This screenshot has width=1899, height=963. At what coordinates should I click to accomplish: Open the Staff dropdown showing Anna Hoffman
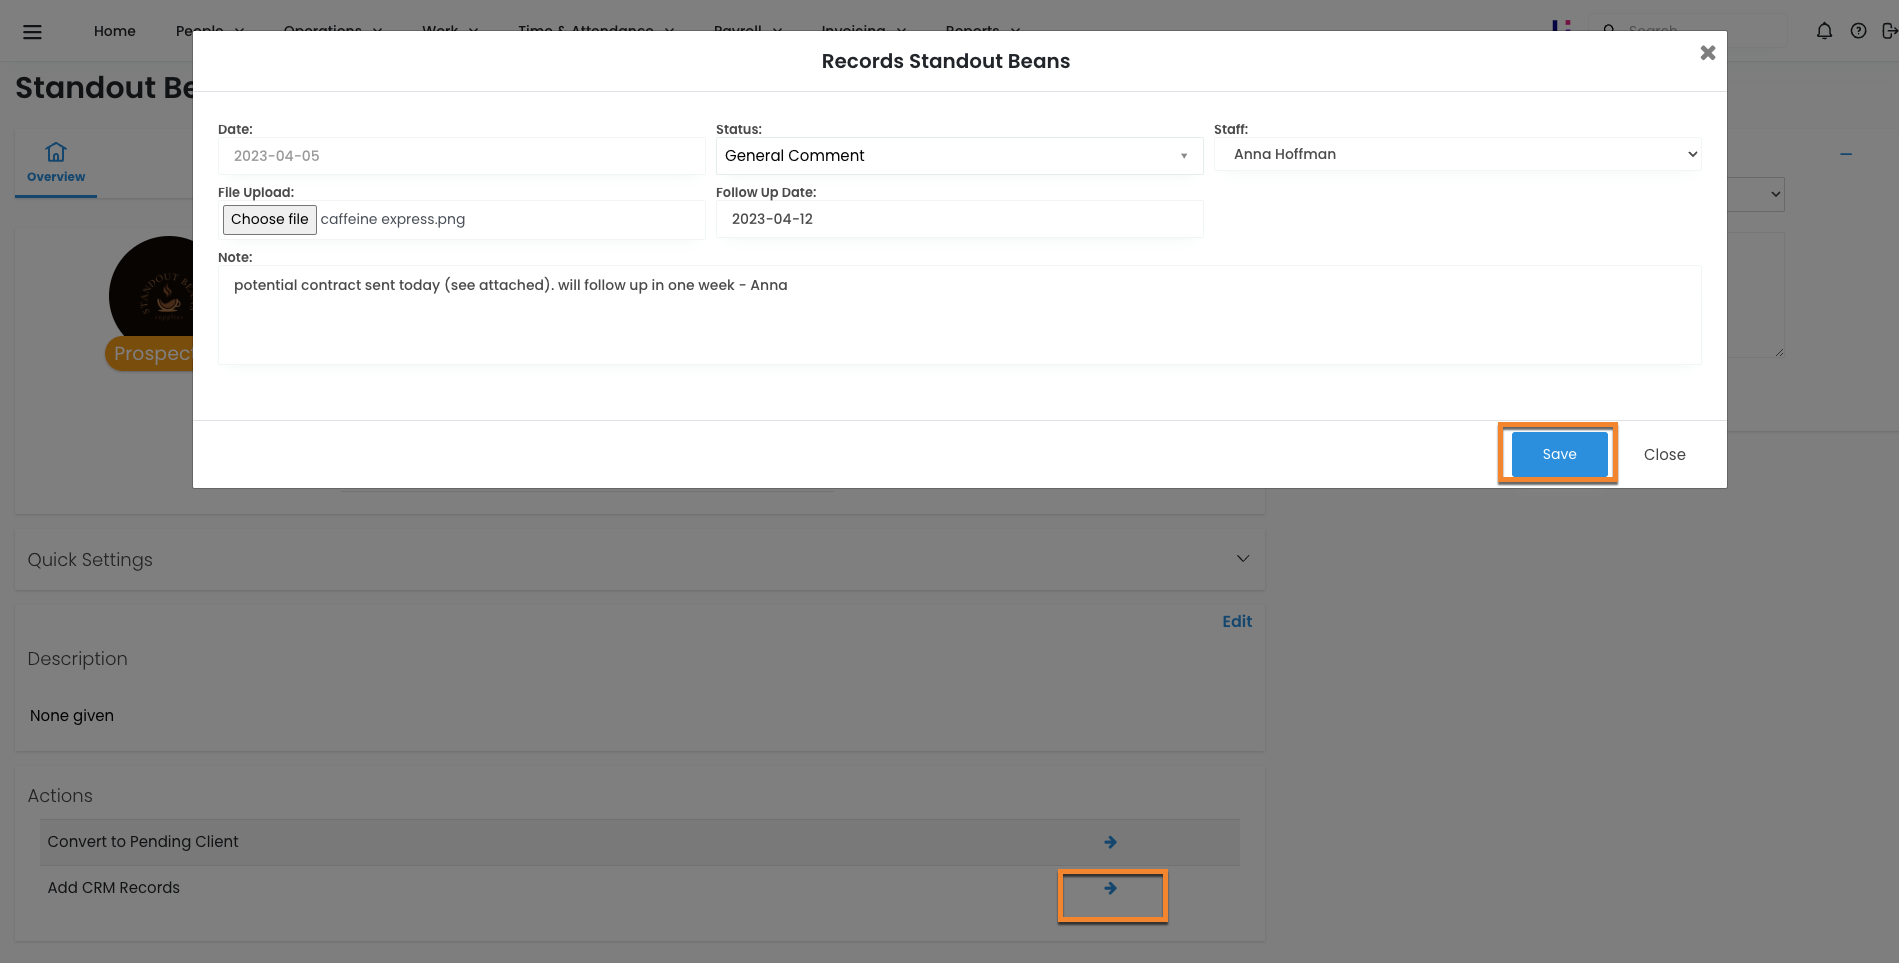coord(1457,154)
